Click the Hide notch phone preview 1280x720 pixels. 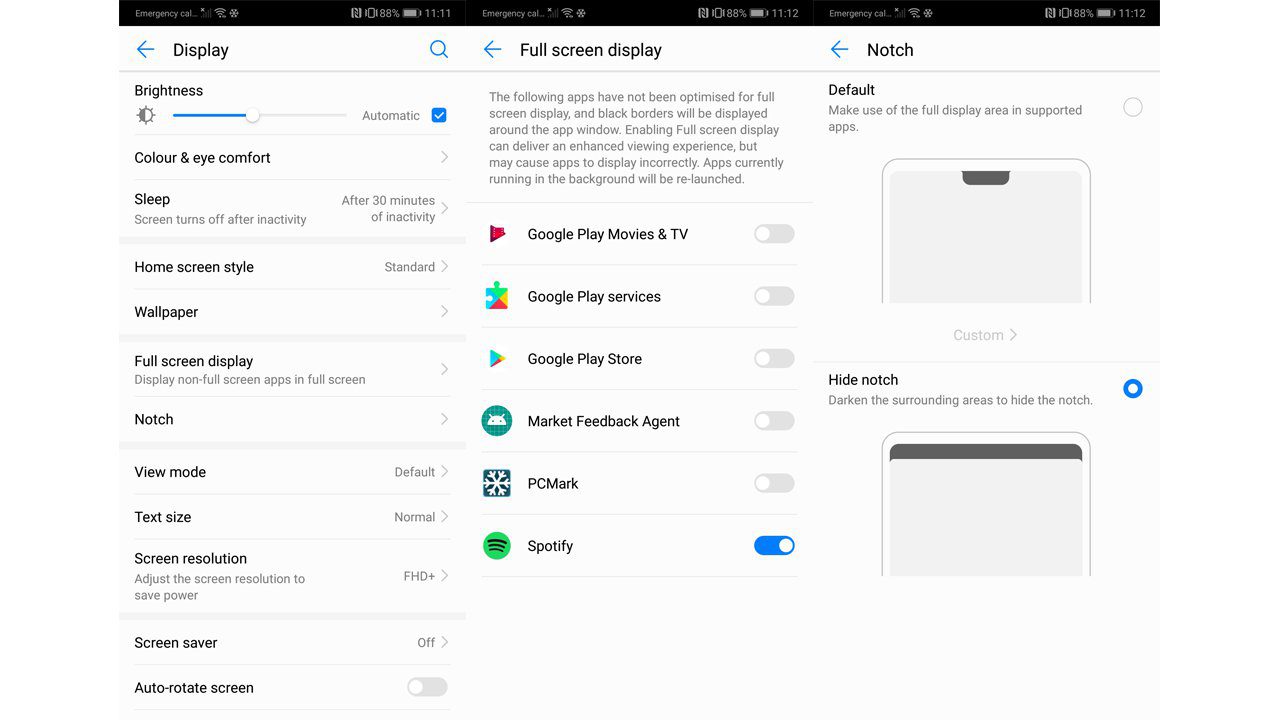(986, 504)
